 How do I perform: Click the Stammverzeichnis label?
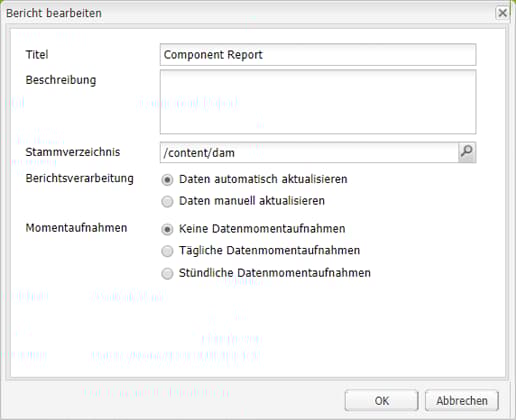tap(73, 152)
